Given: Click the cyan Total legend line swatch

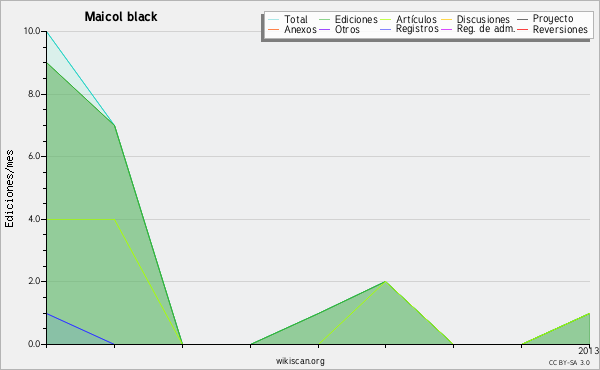Looking at the screenshot, I should [273, 20].
